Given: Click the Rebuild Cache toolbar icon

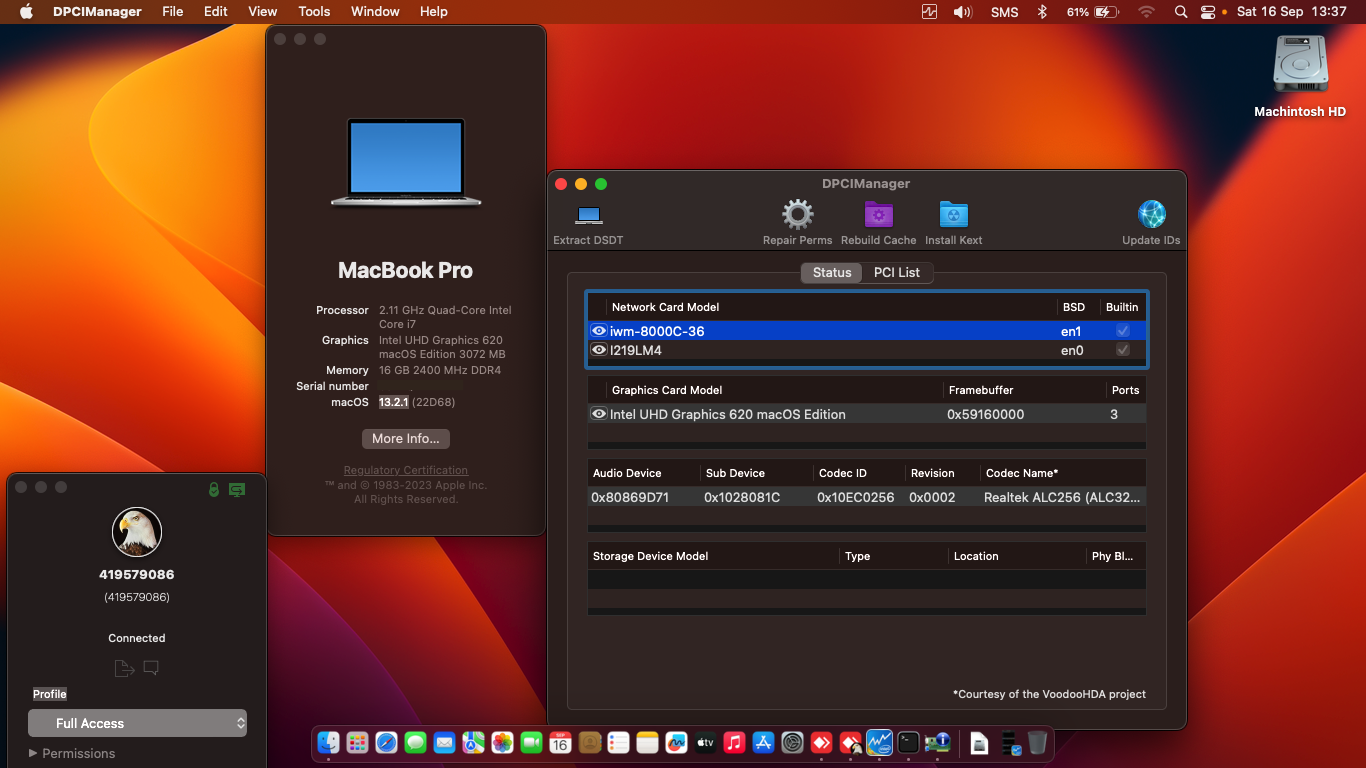Looking at the screenshot, I should (878, 214).
